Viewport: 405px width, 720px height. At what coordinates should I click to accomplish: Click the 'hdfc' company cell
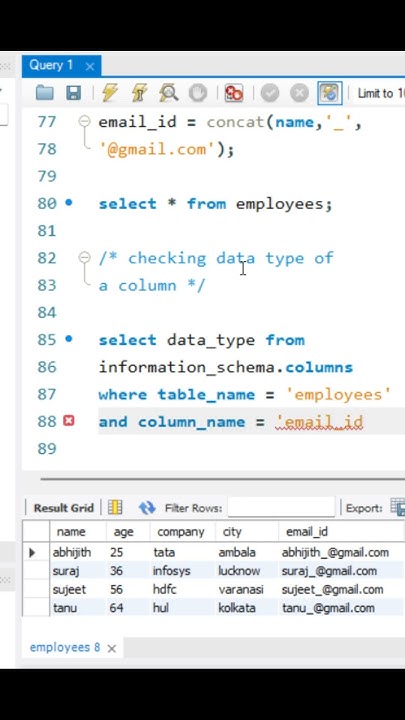tap(182, 589)
